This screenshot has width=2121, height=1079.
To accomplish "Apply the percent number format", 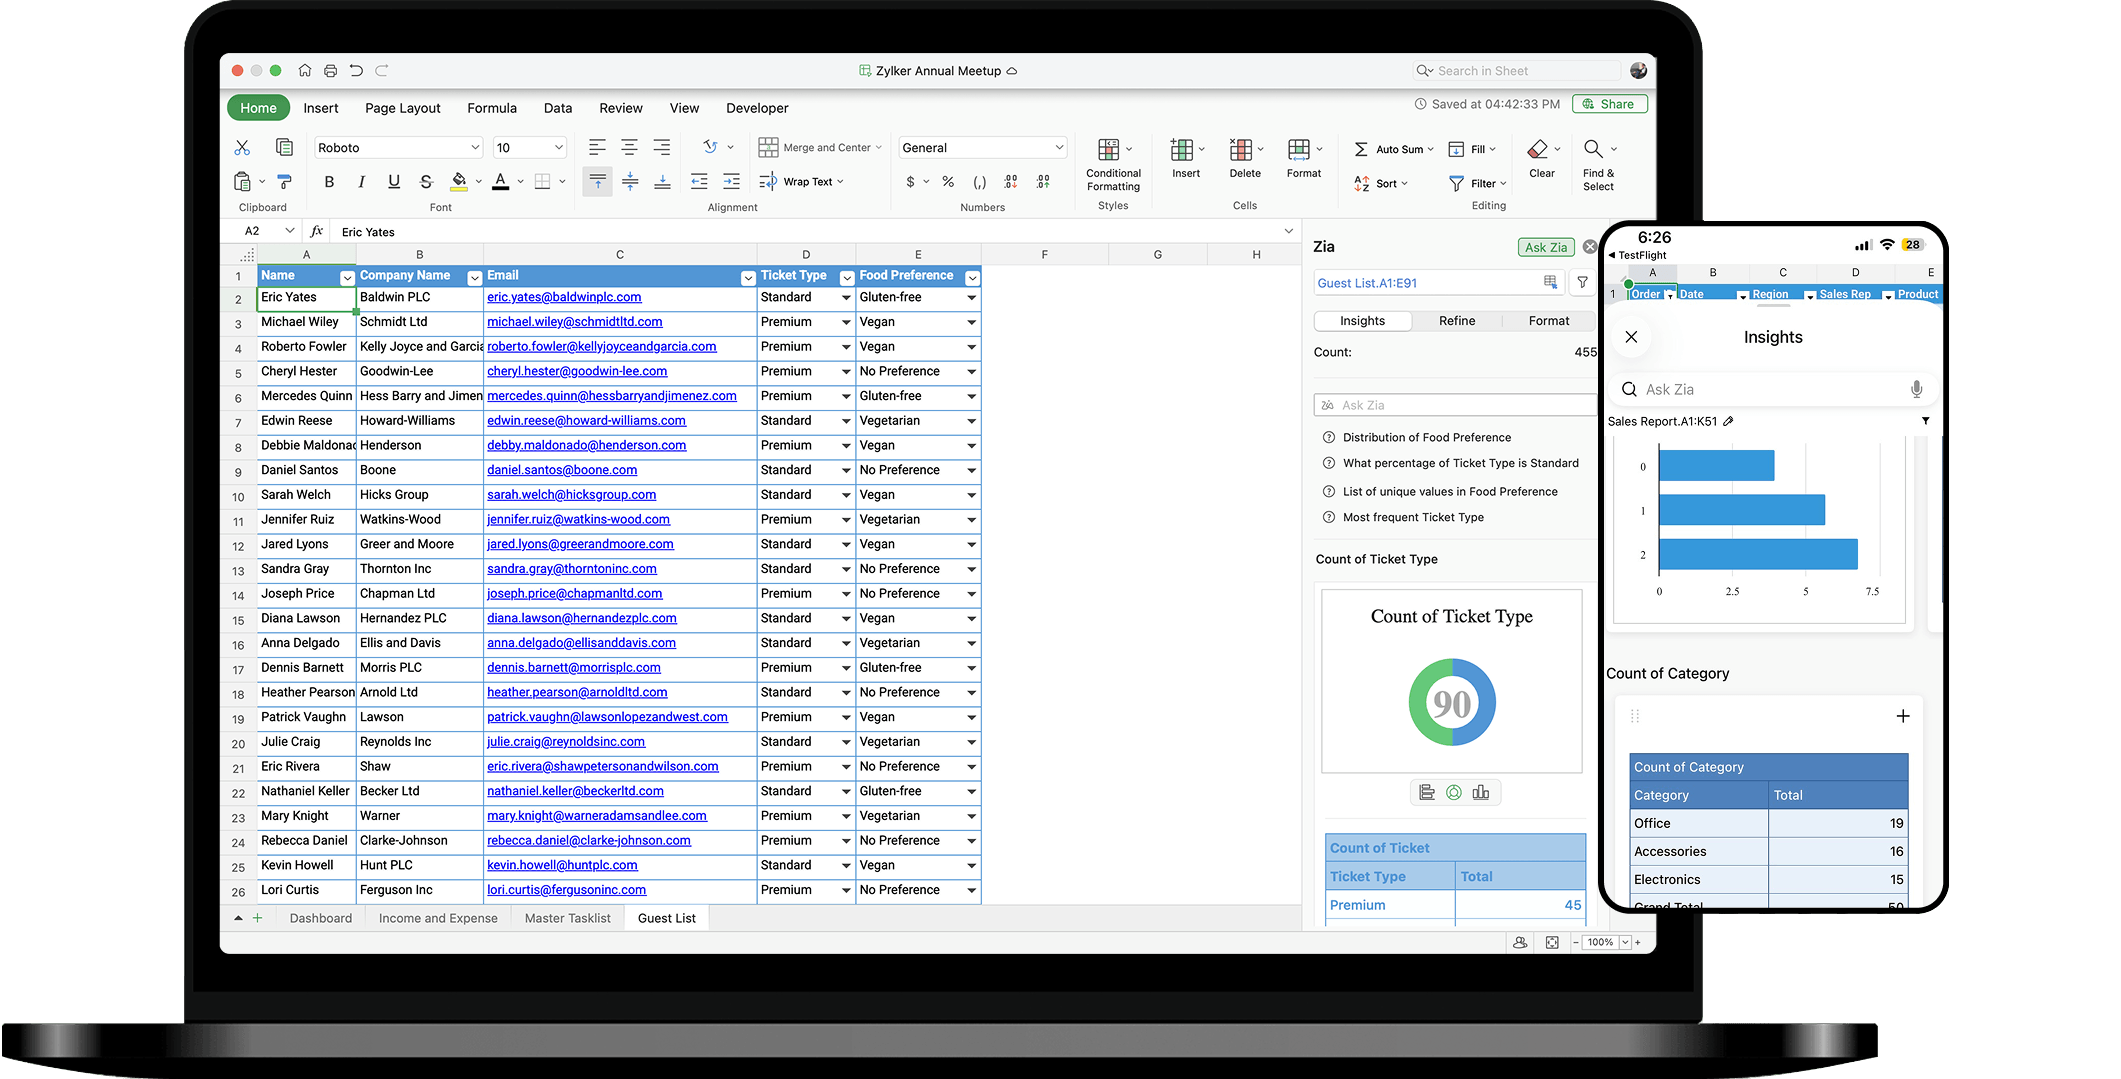I will pos(947,182).
